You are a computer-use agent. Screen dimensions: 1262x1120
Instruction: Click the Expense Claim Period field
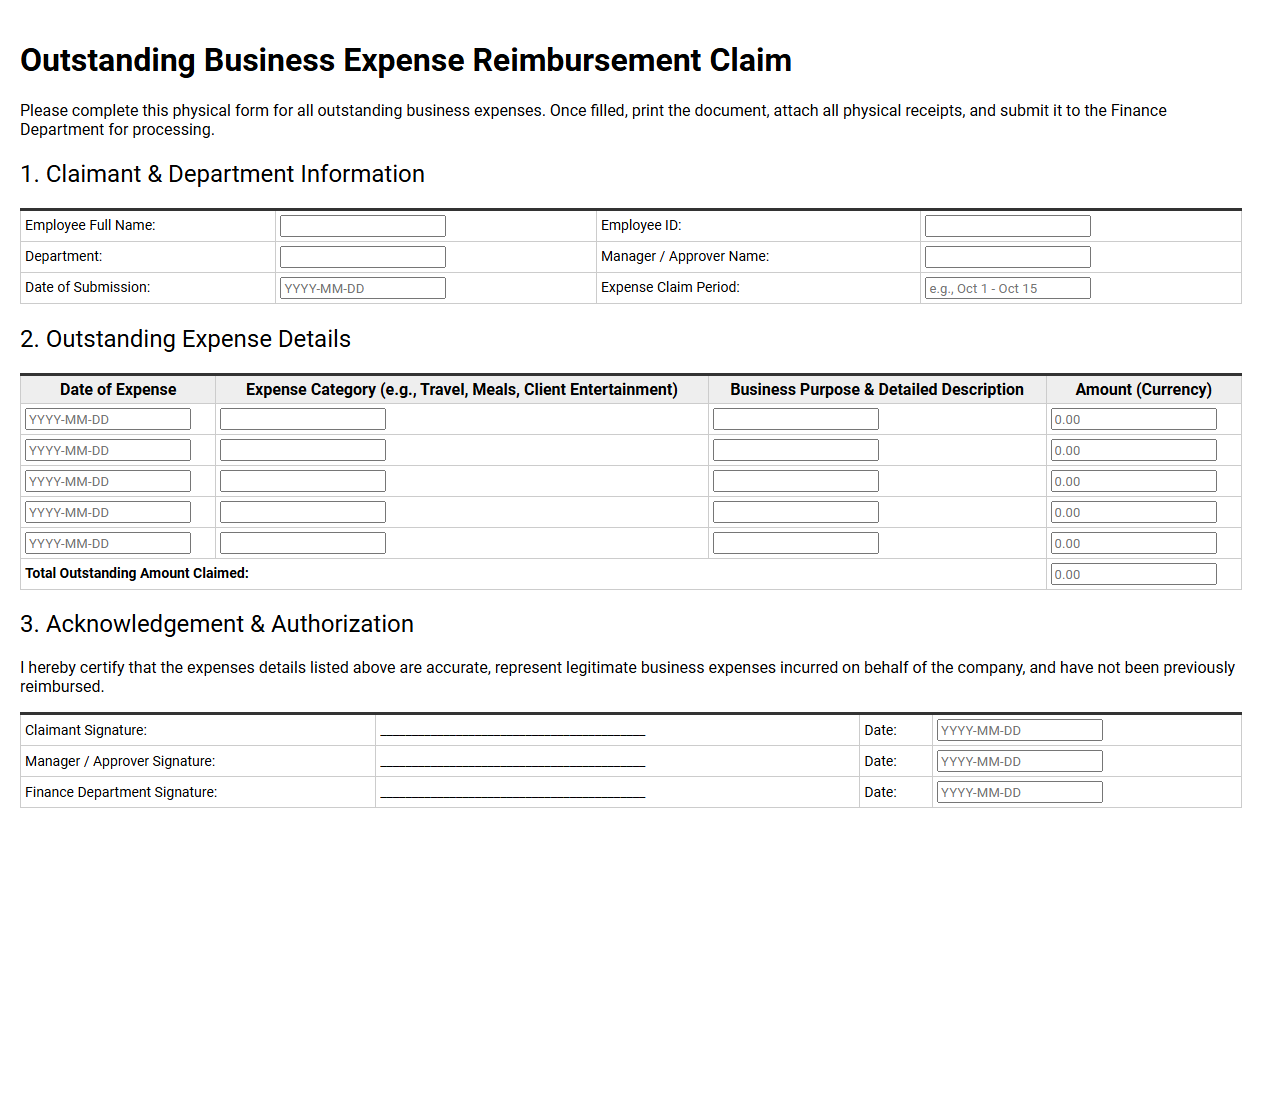(x=1008, y=288)
